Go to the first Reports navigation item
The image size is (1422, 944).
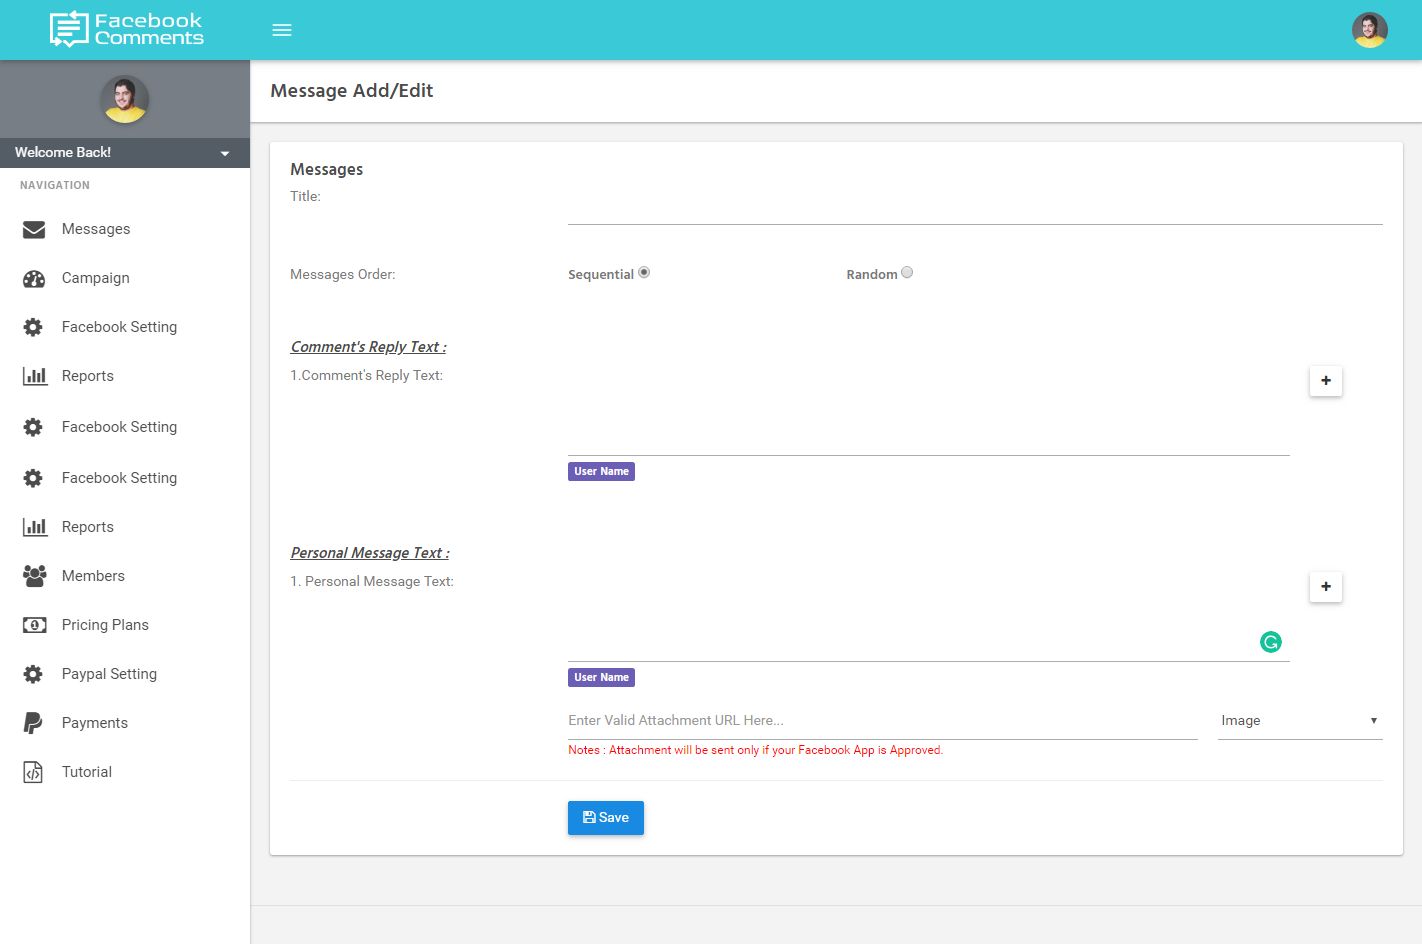point(88,376)
